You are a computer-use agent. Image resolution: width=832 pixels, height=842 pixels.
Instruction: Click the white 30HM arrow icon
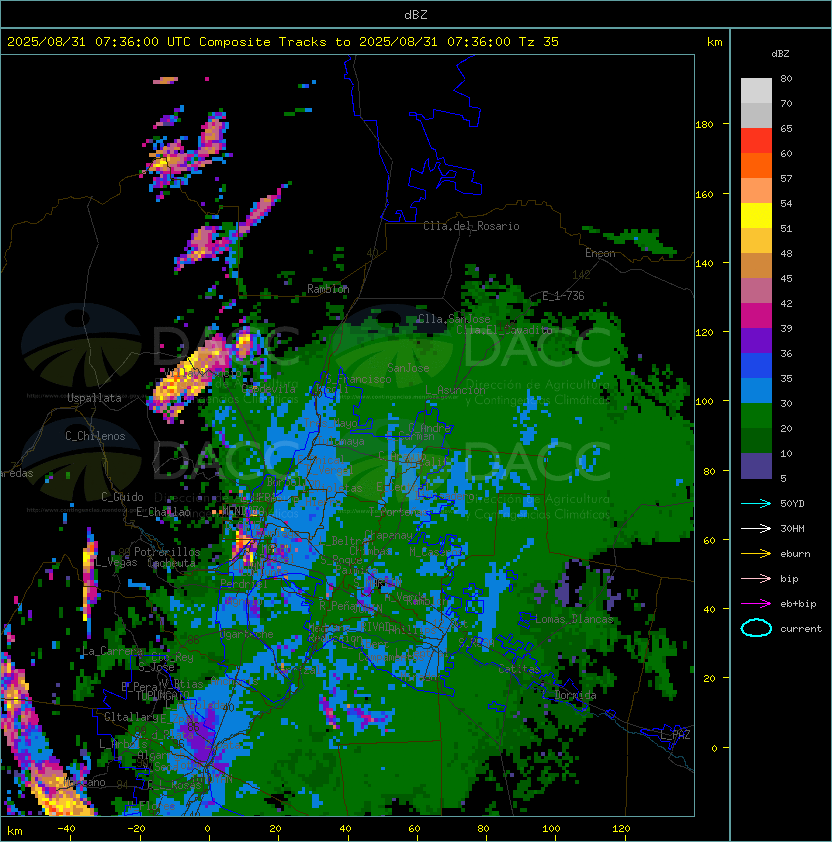tap(756, 528)
